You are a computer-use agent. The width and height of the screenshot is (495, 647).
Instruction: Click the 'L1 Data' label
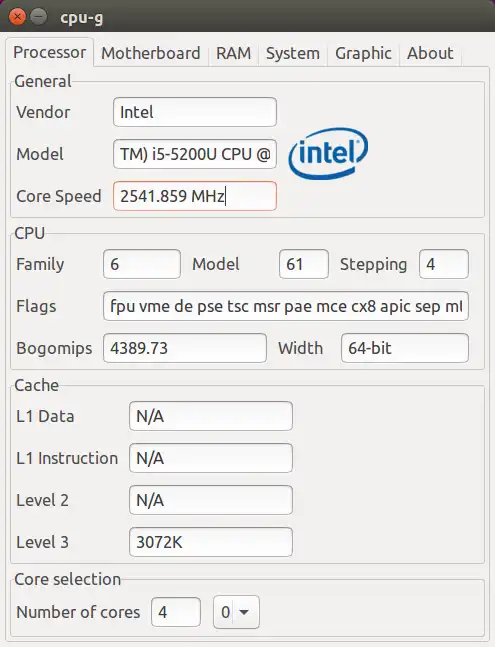(x=45, y=416)
